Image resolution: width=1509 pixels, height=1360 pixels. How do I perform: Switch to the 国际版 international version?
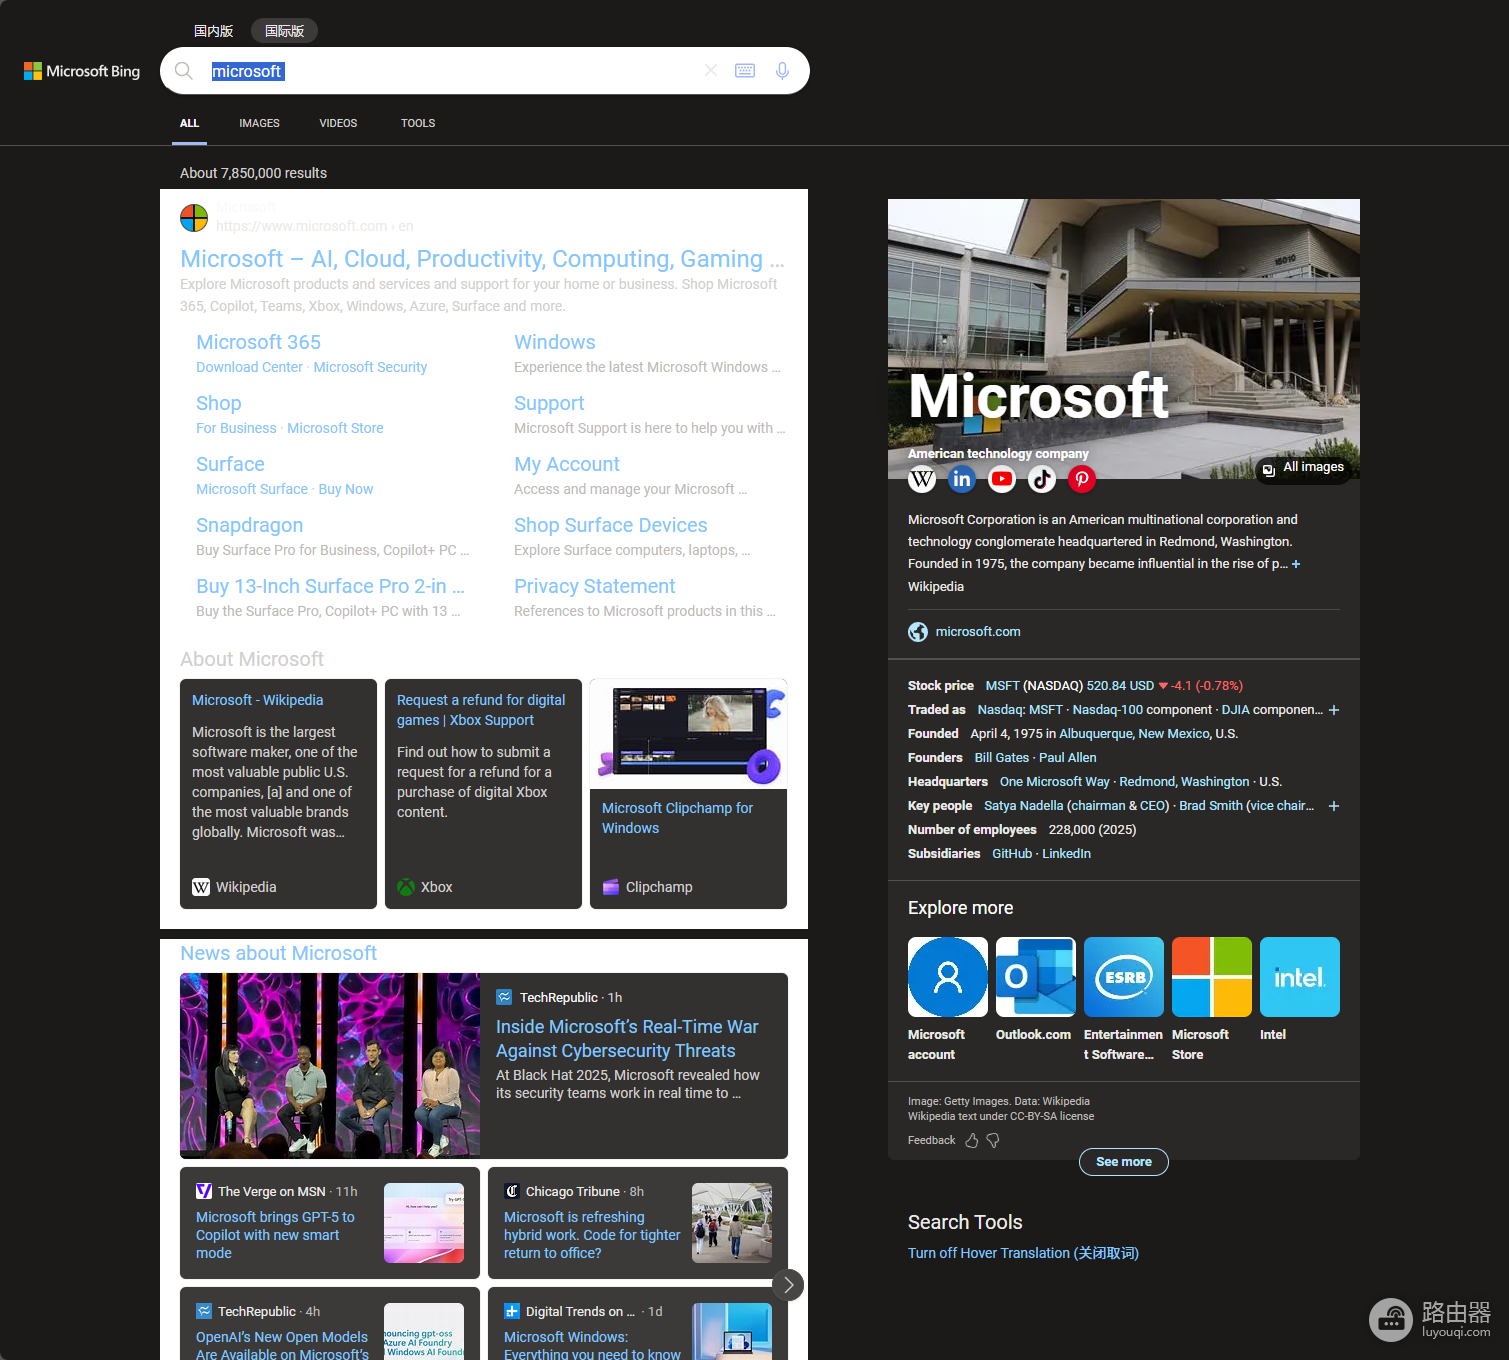[x=284, y=31]
